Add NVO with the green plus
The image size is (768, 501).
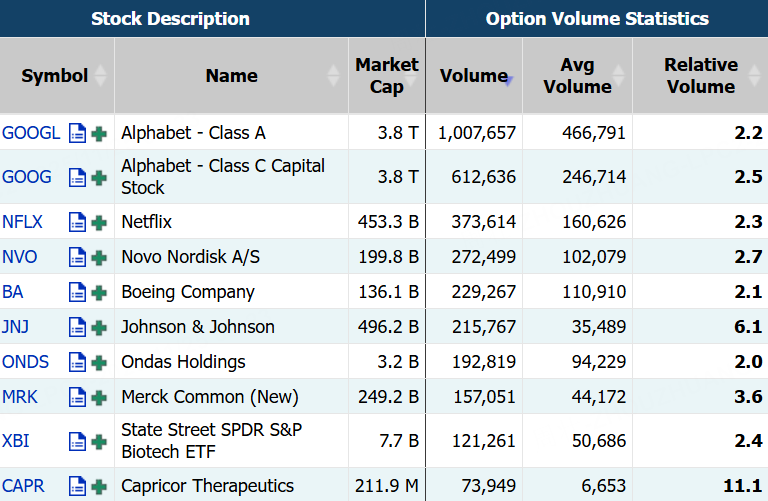(99, 257)
